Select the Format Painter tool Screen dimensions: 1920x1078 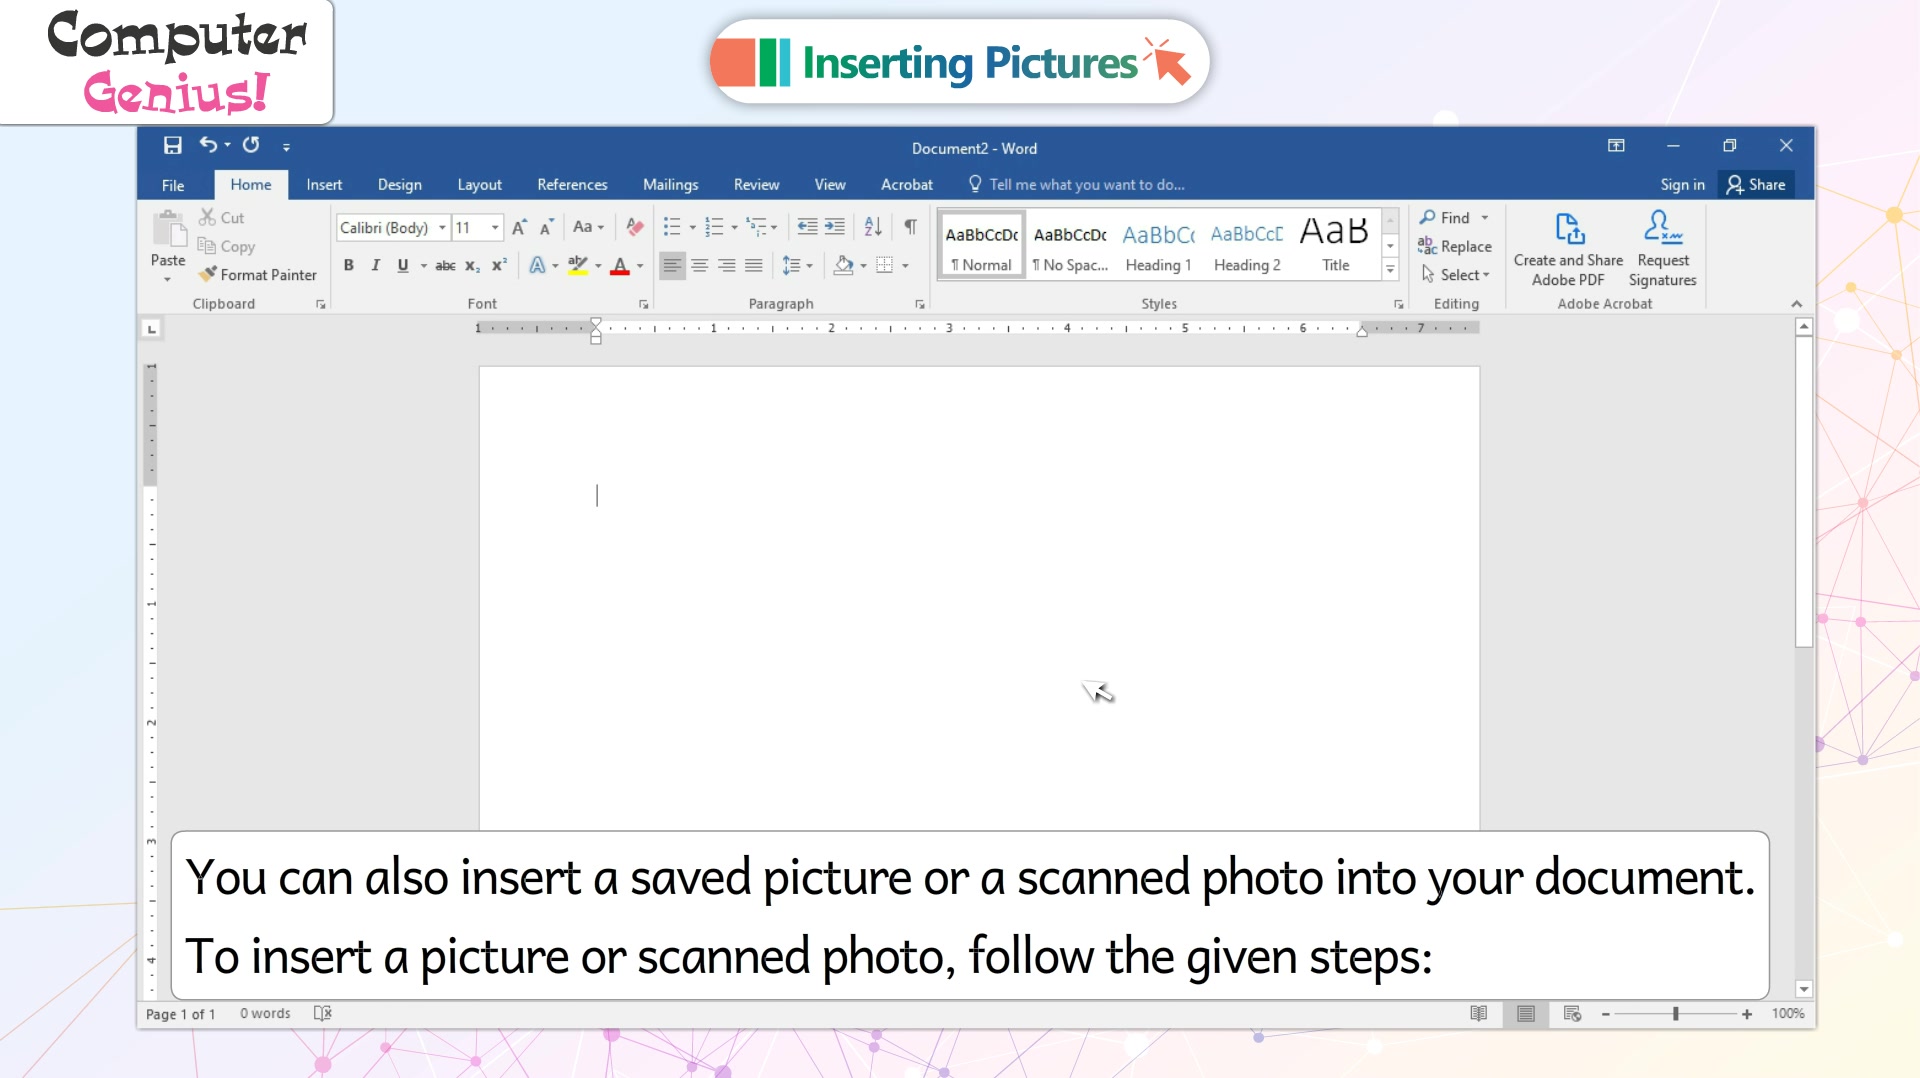click(257, 274)
